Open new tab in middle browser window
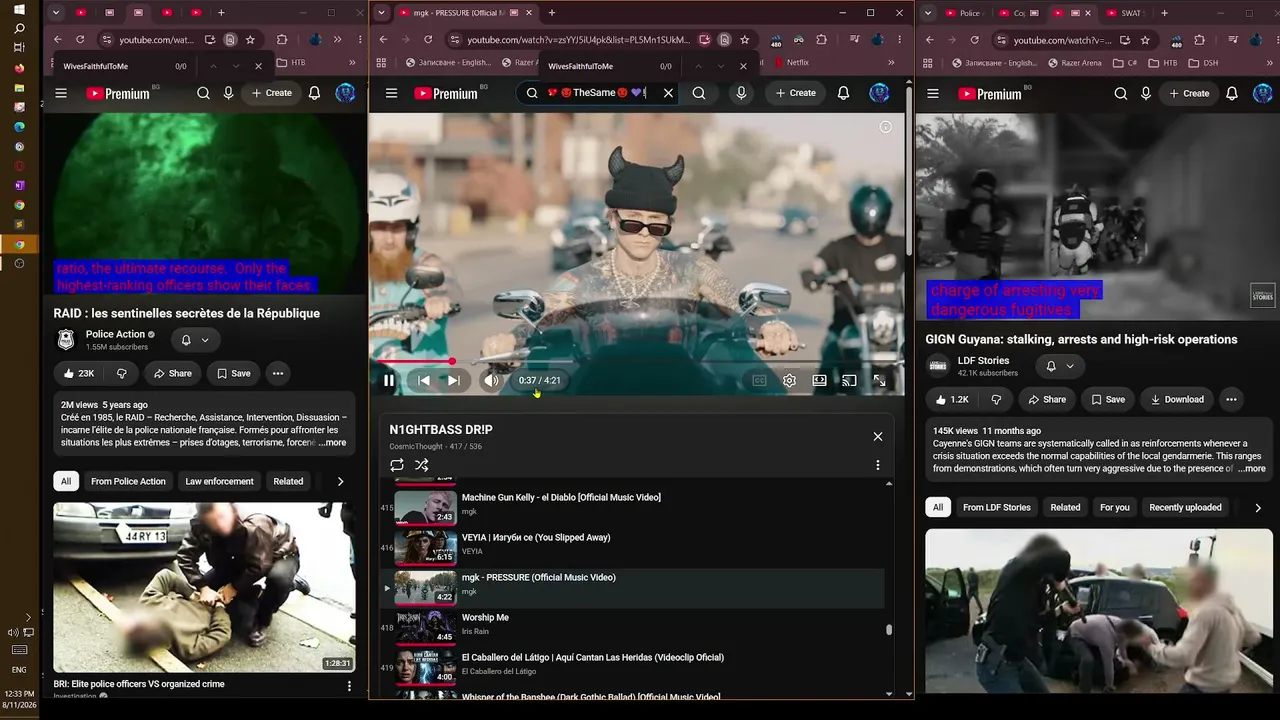 point(551,13)
